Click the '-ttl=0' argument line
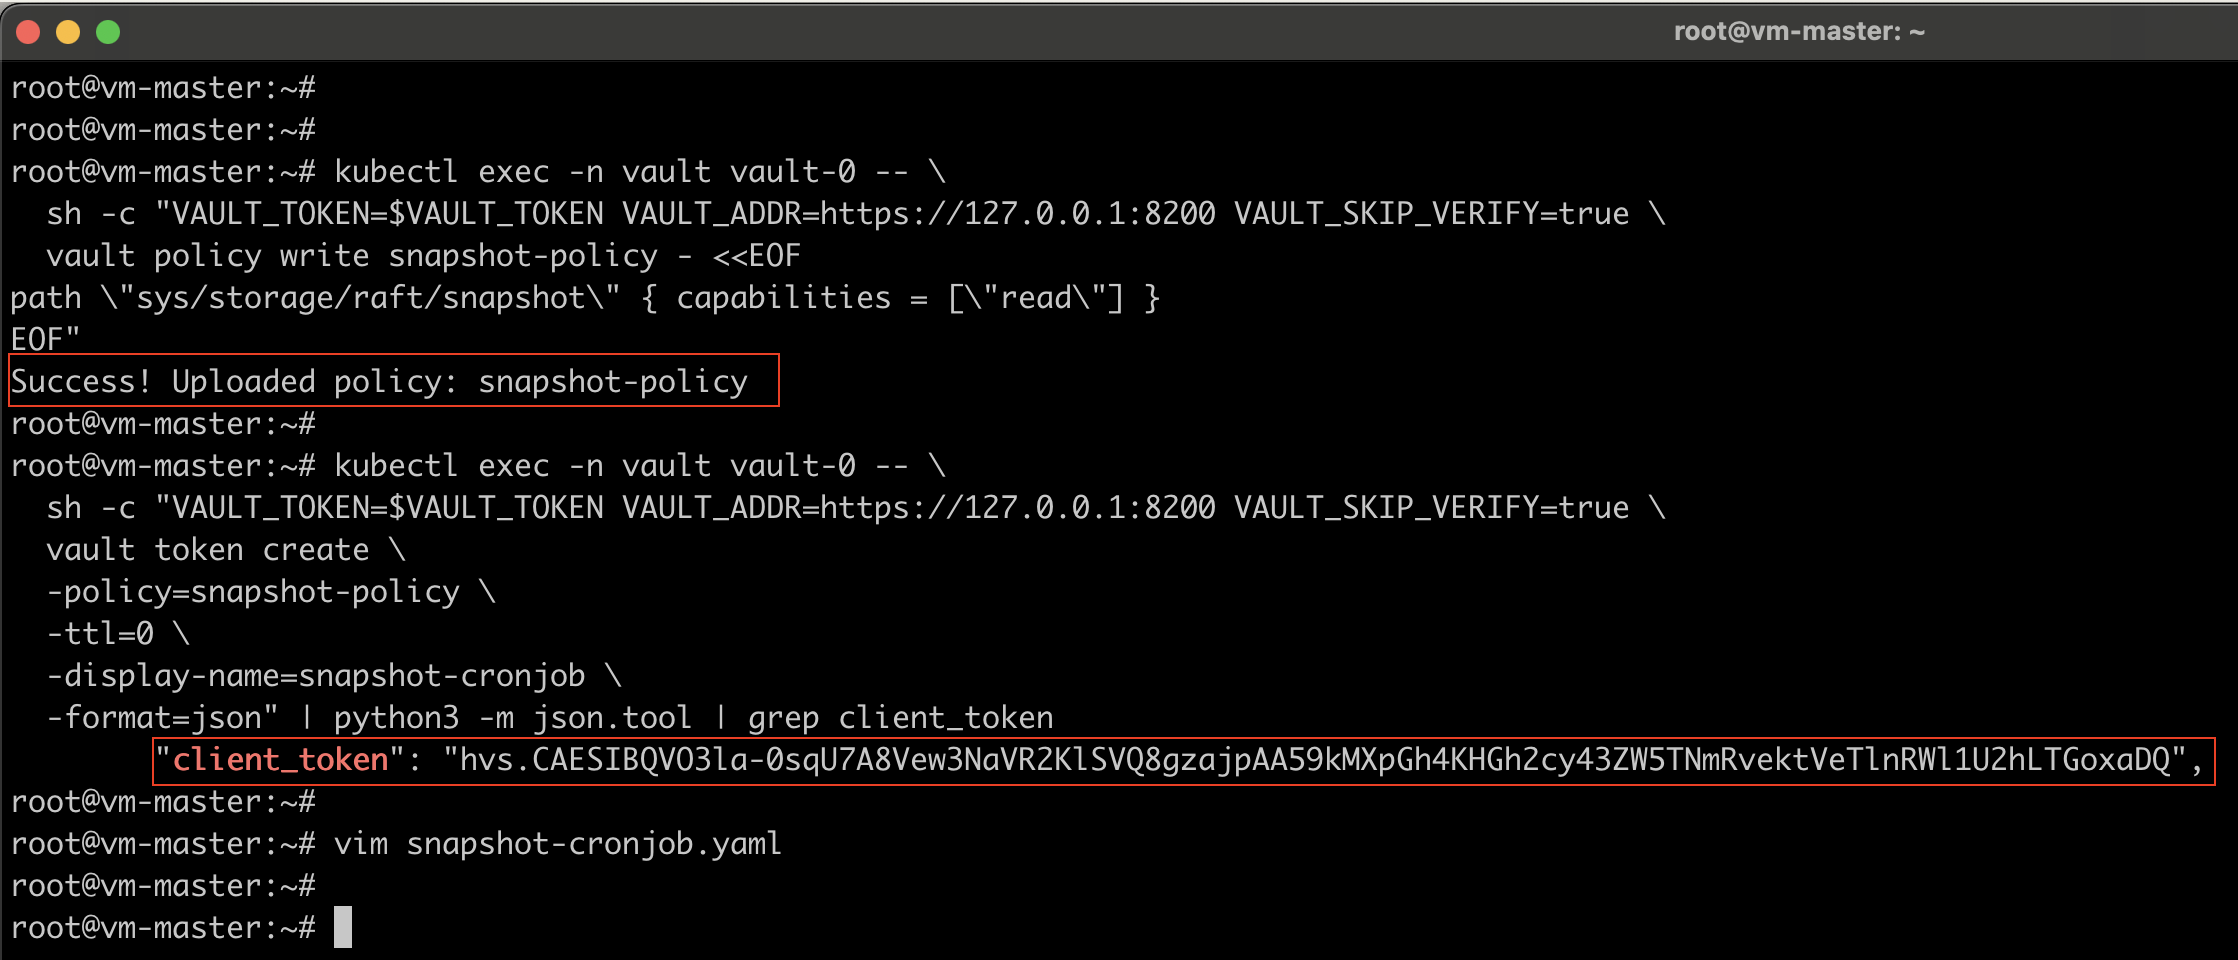This screenshot has width=2238, height=960. [x=100, y=634]
